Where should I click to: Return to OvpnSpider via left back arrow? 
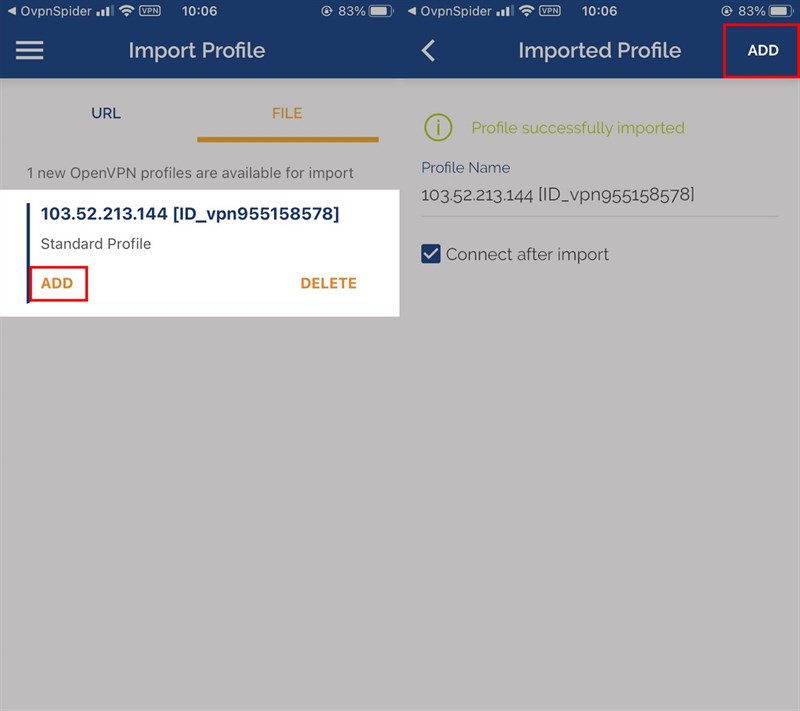(49, 11)
